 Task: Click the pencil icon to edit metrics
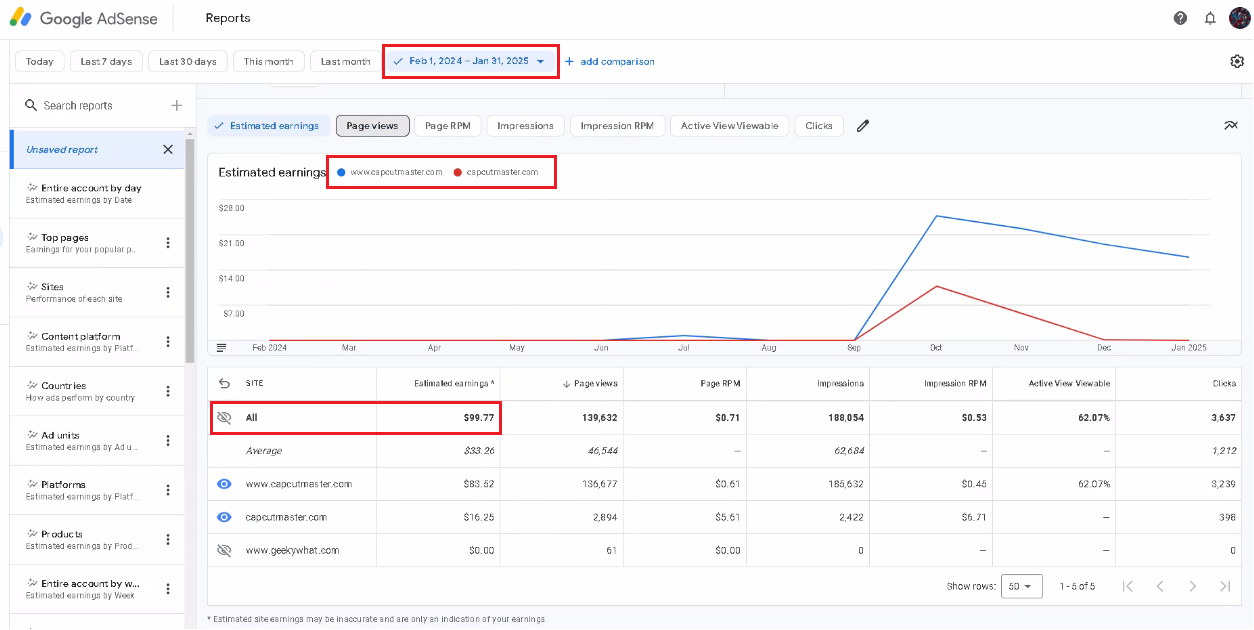pyautogui.click(x=864, y=126)
